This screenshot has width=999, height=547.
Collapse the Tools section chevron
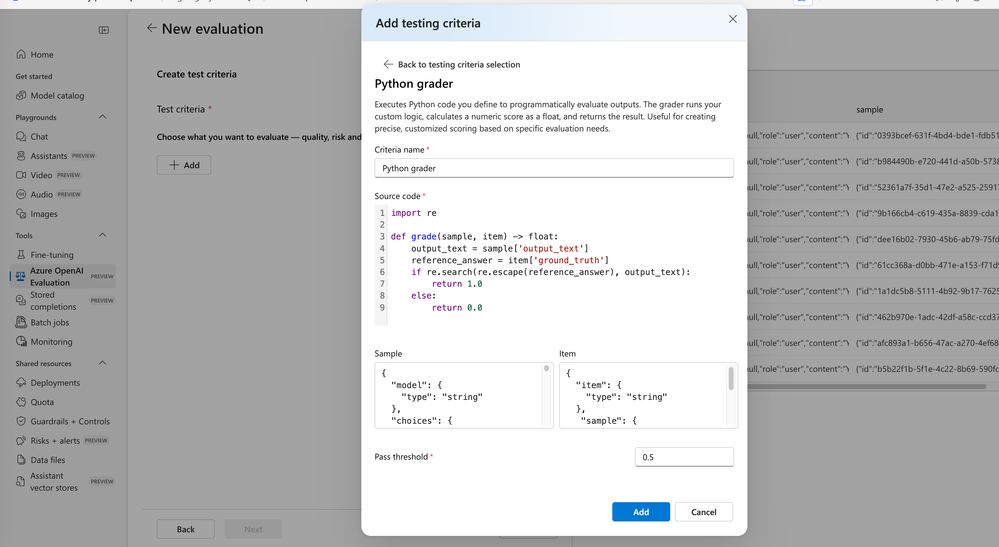[103, 235]
